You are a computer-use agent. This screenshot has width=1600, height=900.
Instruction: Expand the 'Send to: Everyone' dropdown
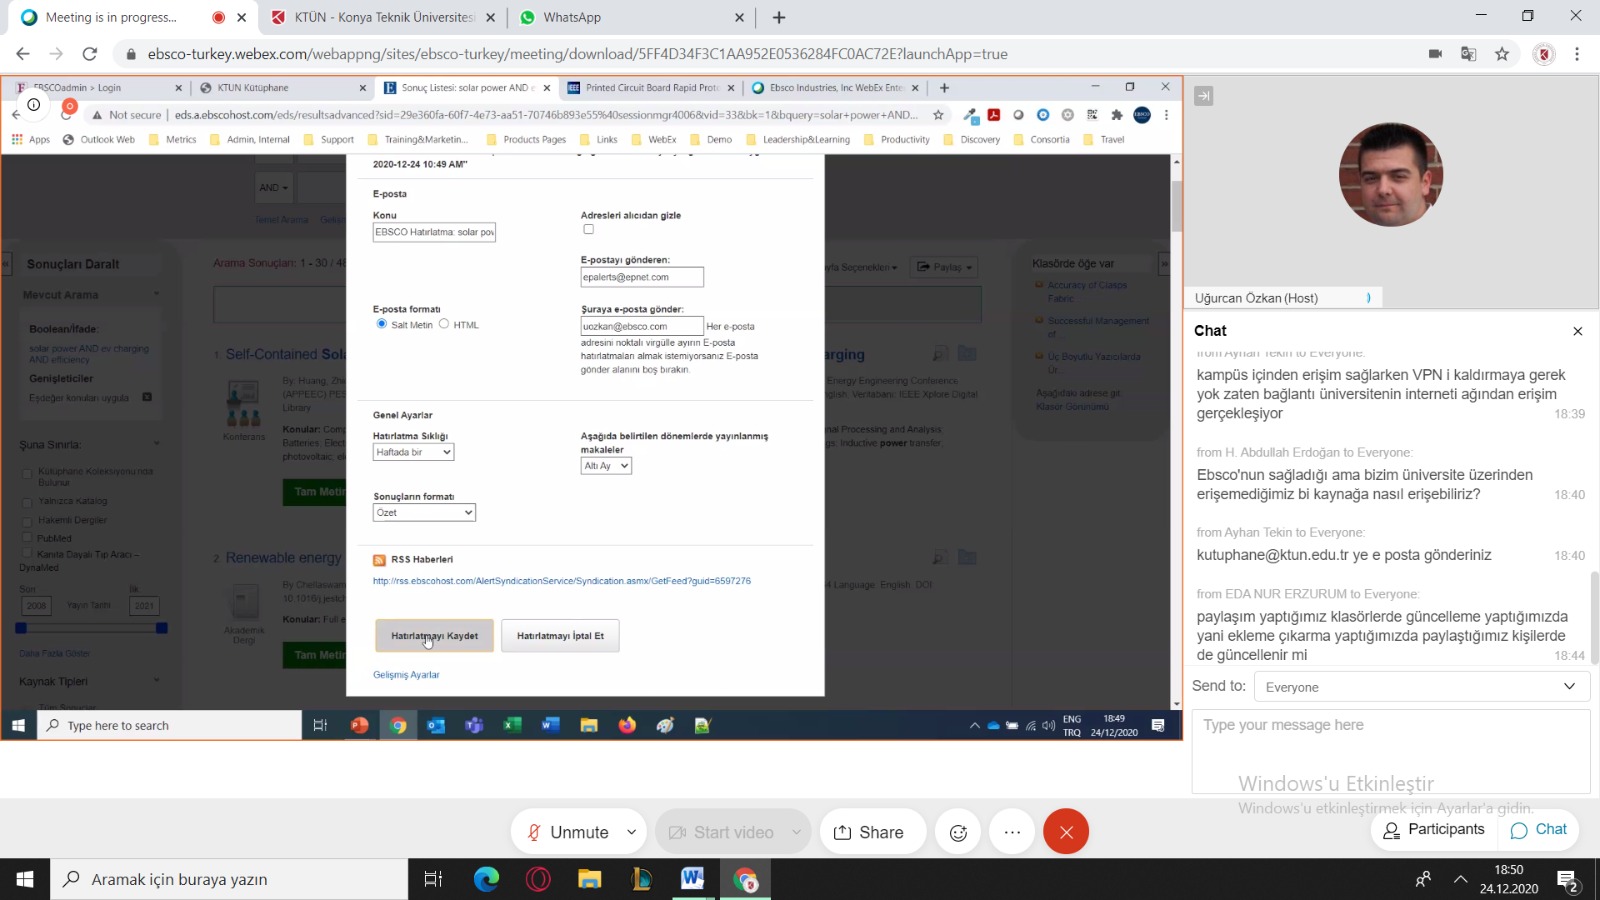pos(1420,687)
